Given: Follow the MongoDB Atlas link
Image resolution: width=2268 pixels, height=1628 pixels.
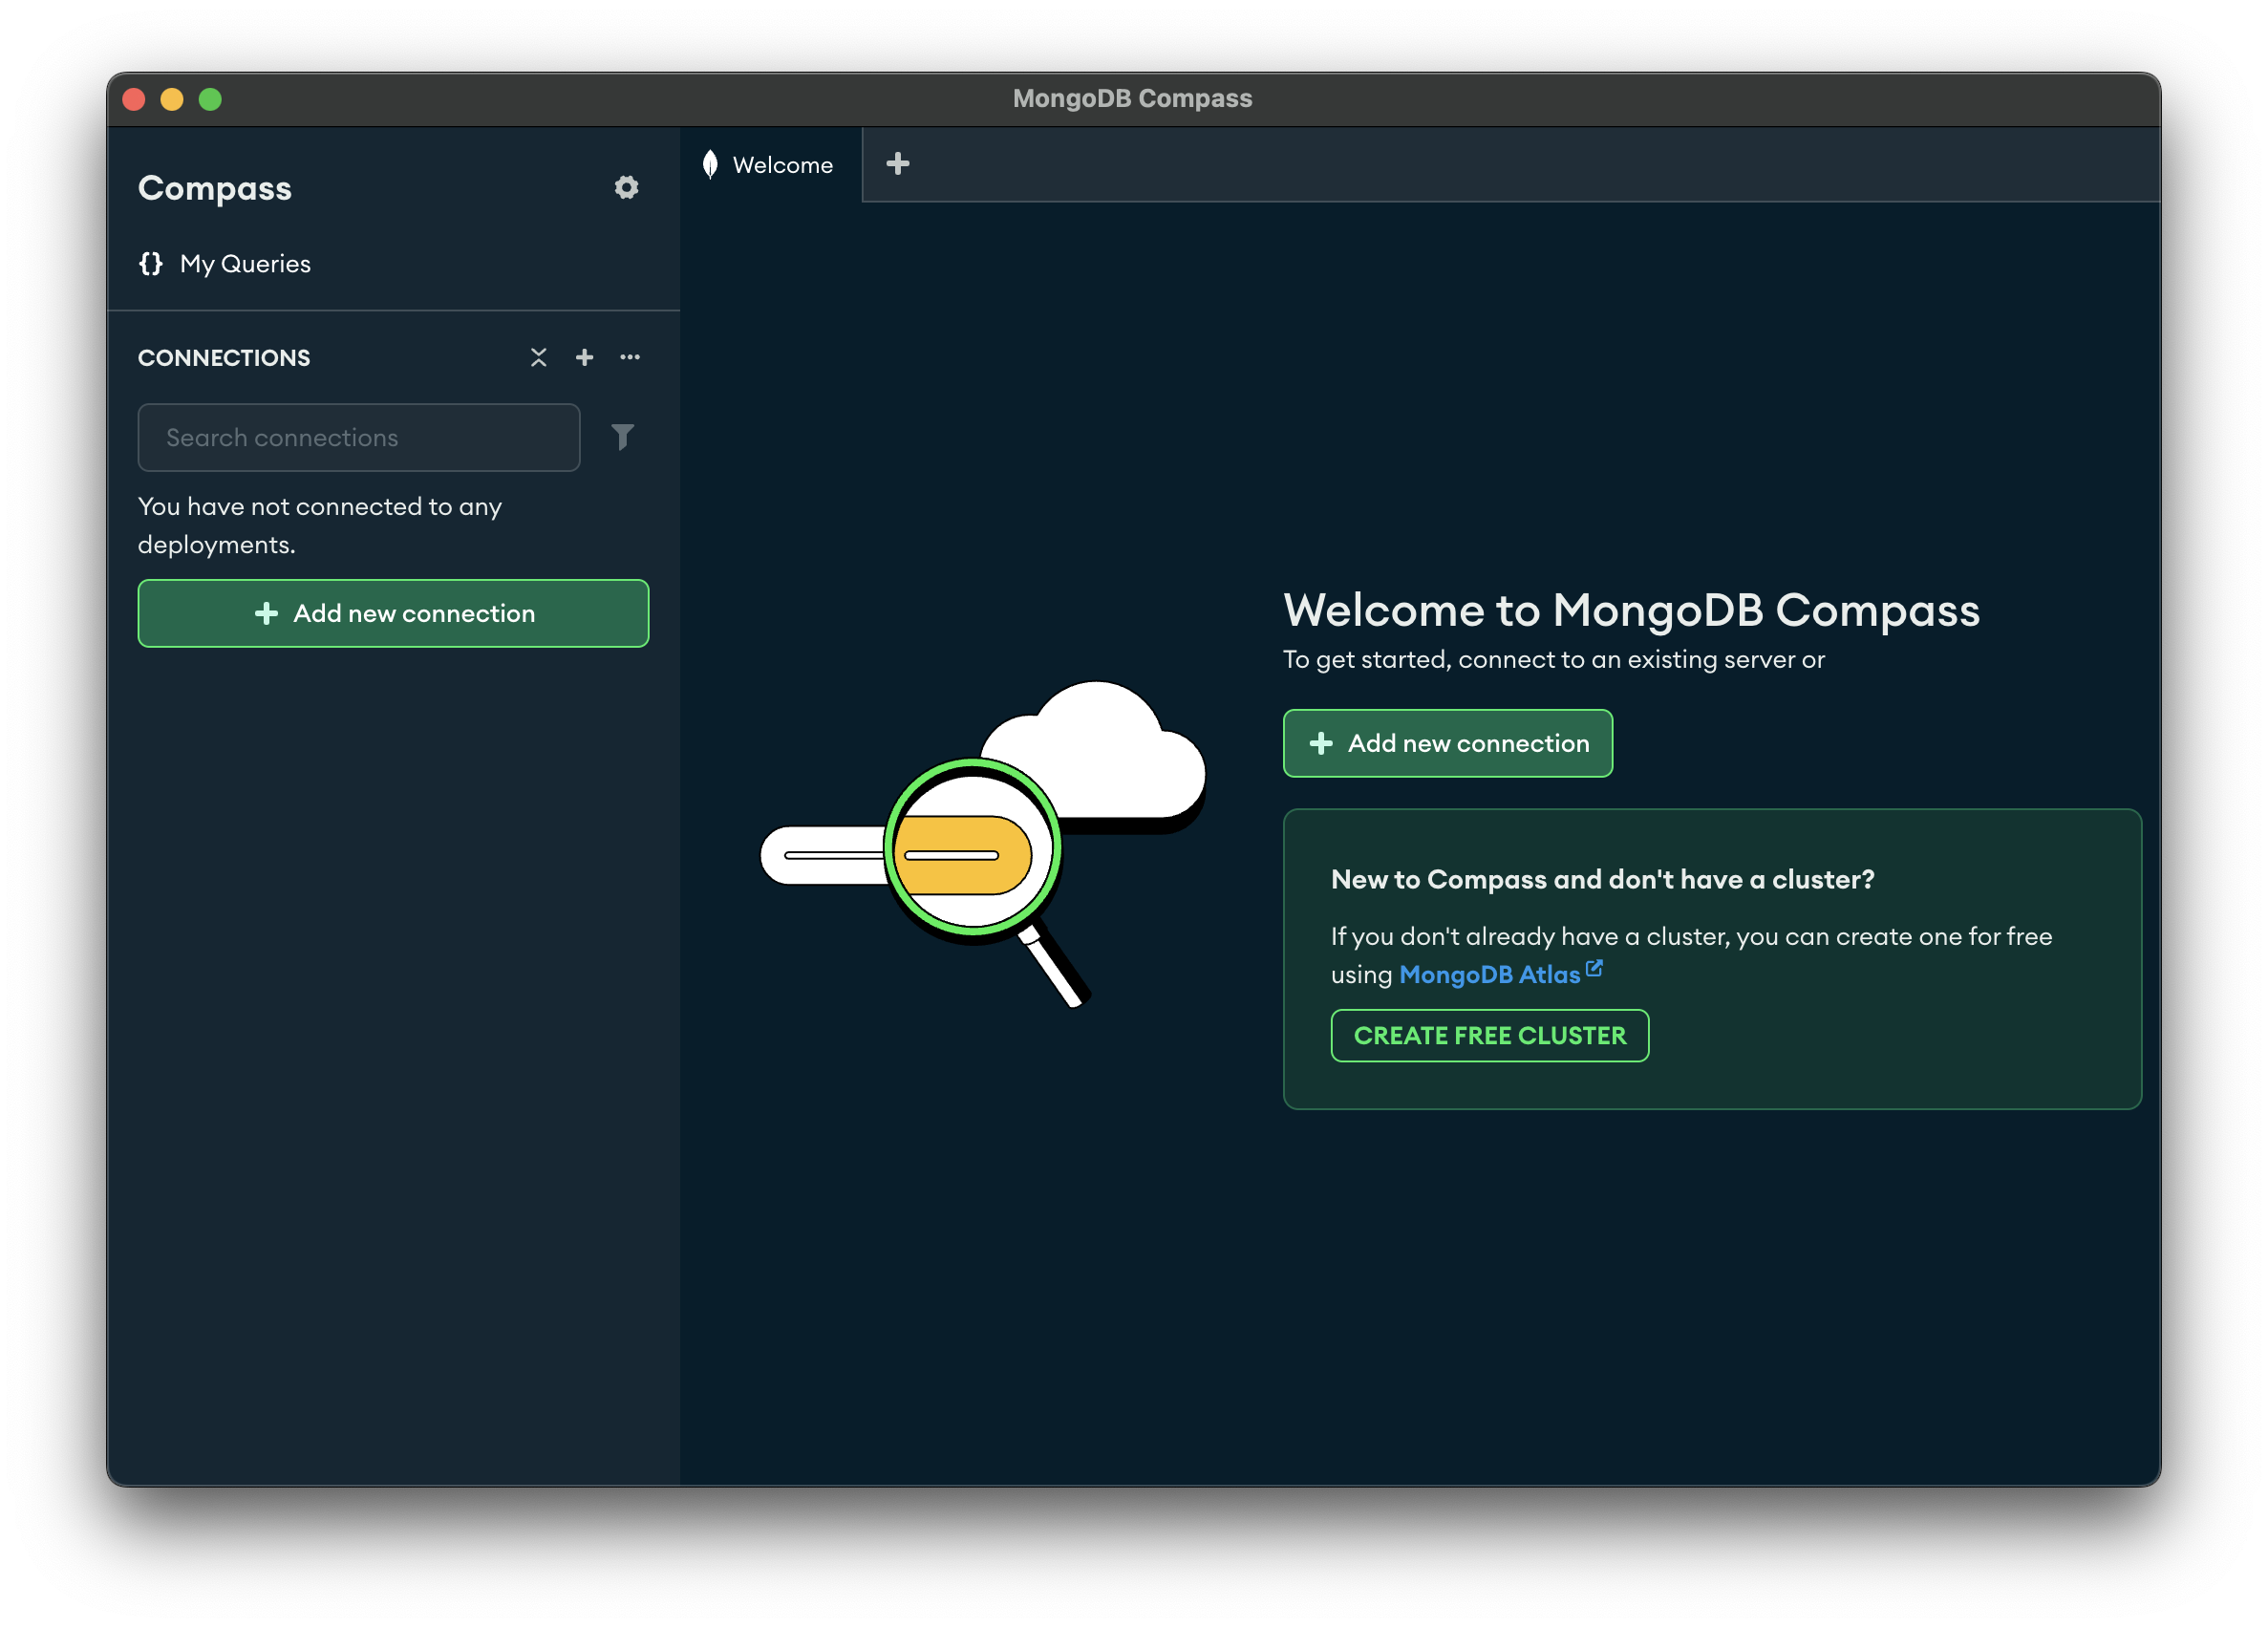Looking at the screenshot, I should (x=1500, y=974).
